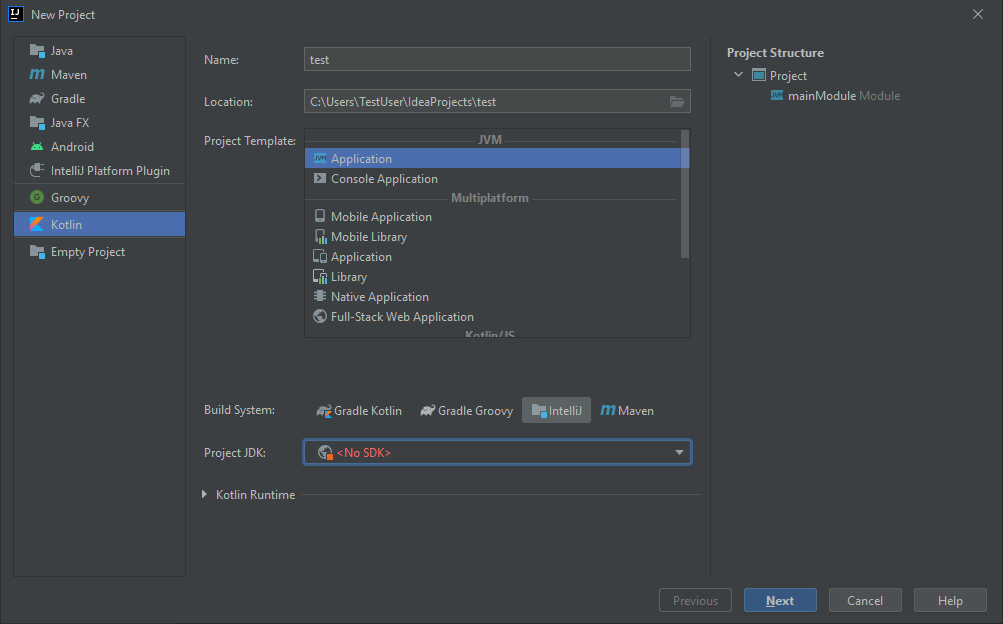Screen dimensions: 1003x624
Task: Select Maven as the build system
Action: pyautogui.click(x=627, y=411)
